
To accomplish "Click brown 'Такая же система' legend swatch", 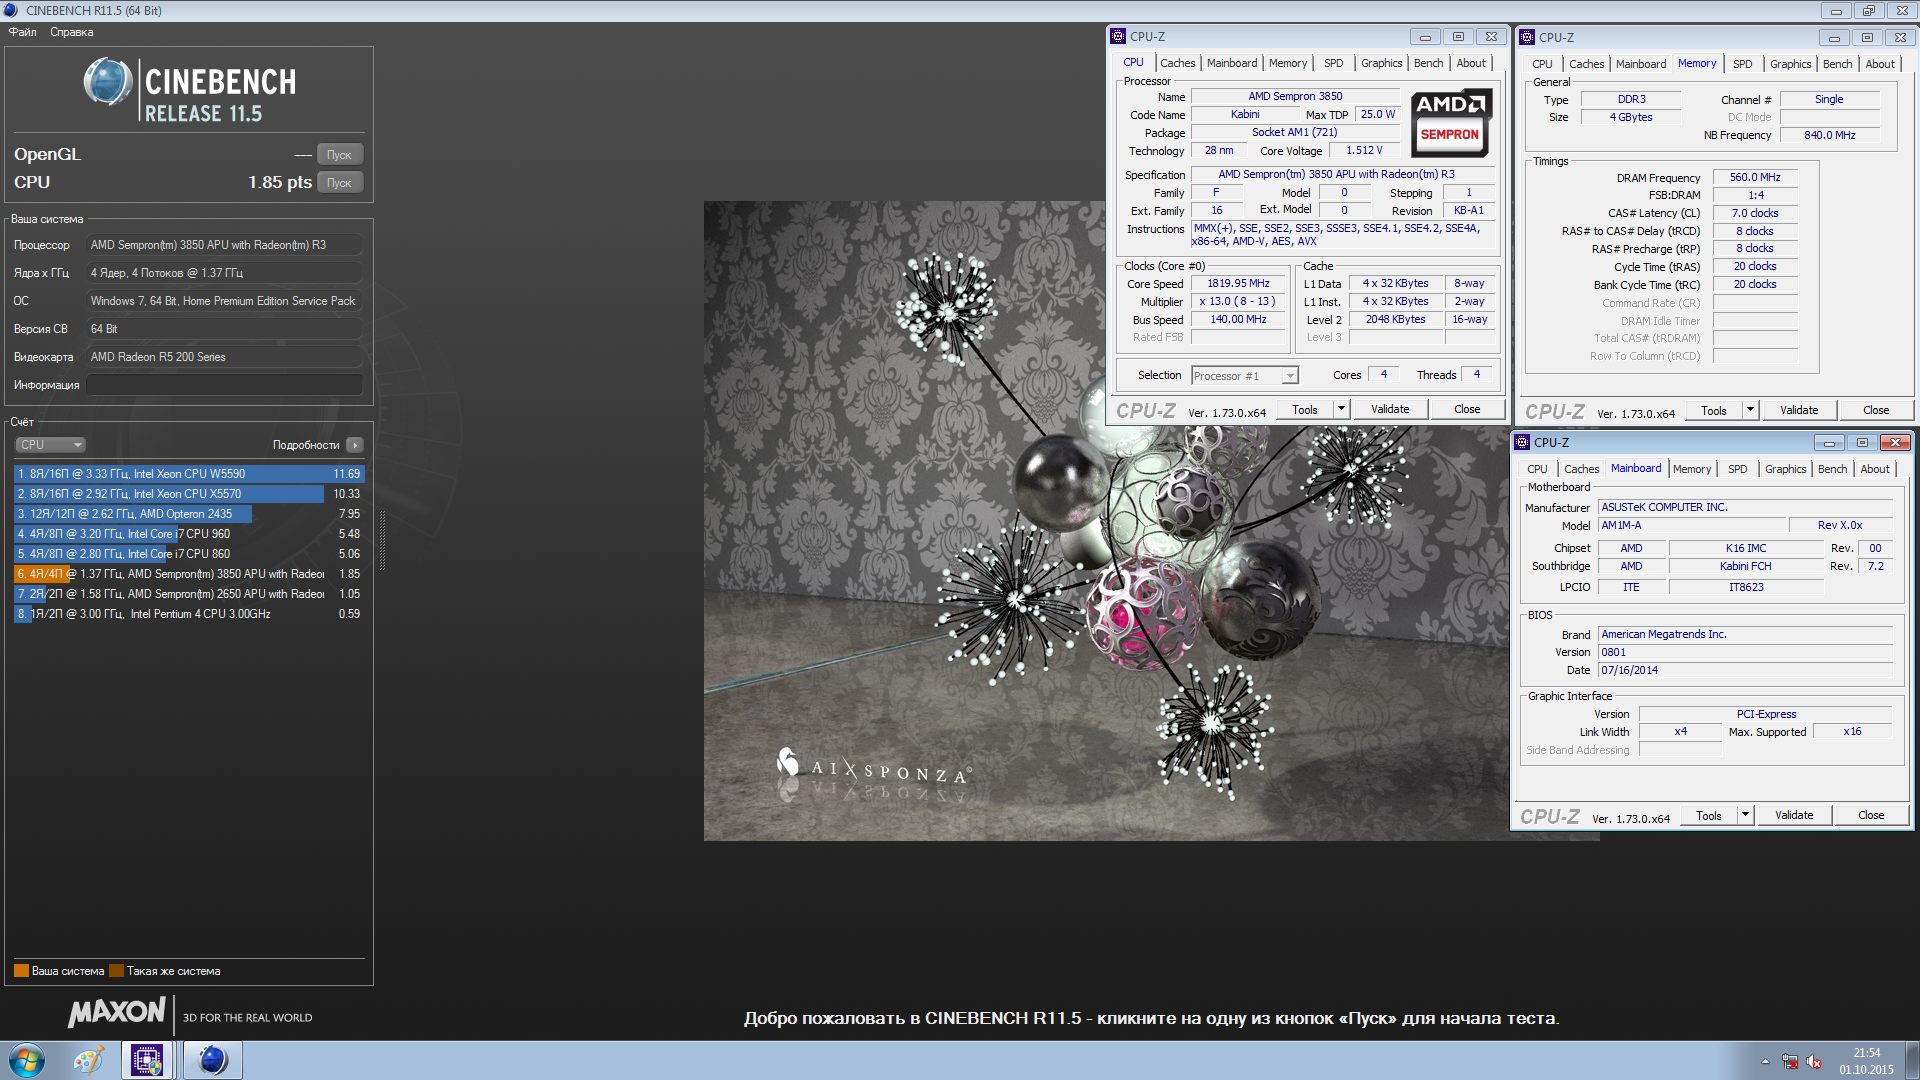I will click(x=116, y=971).
